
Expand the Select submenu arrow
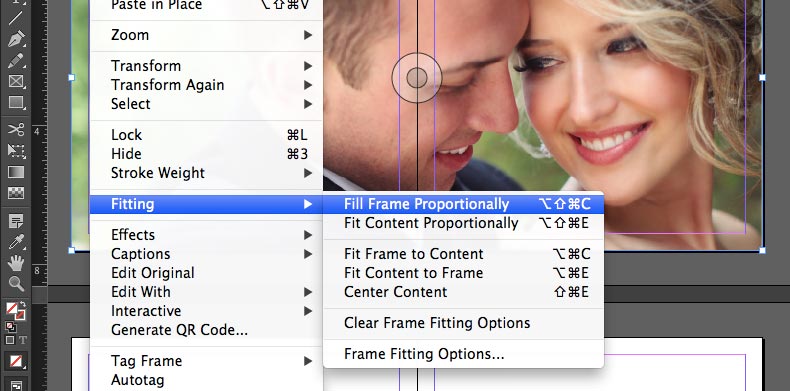click(307, 104)
